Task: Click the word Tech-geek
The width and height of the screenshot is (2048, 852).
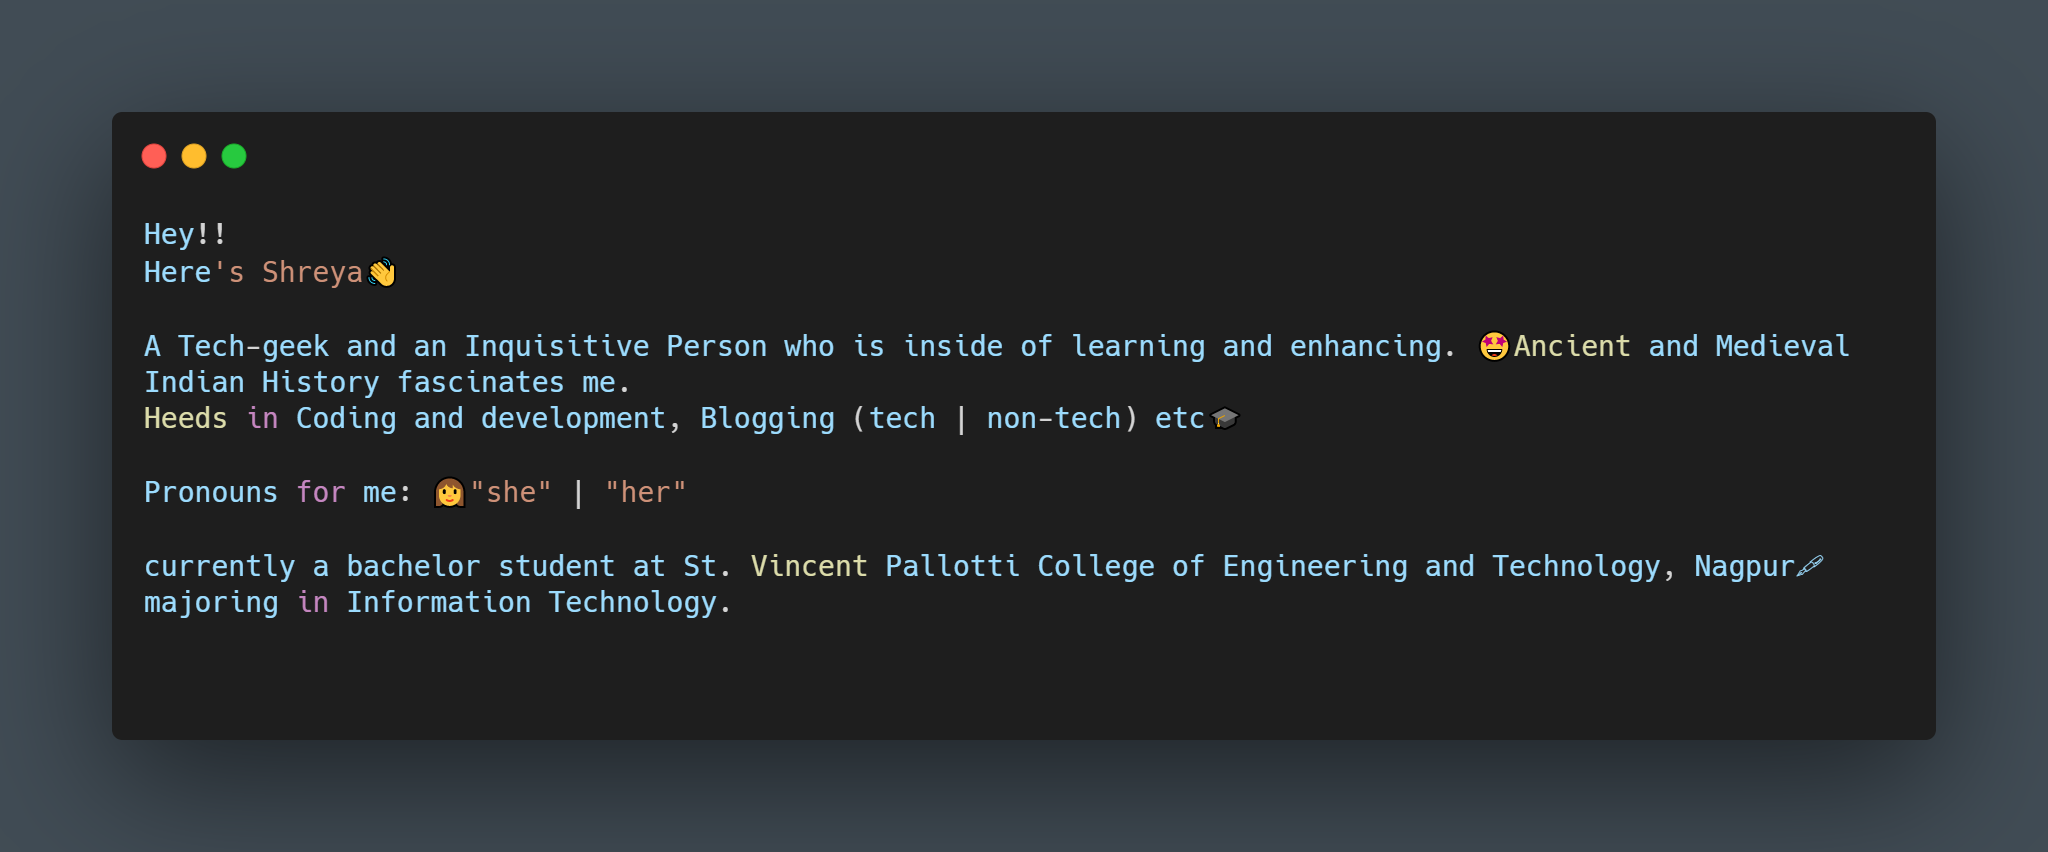Action: [x=253, y=346]
